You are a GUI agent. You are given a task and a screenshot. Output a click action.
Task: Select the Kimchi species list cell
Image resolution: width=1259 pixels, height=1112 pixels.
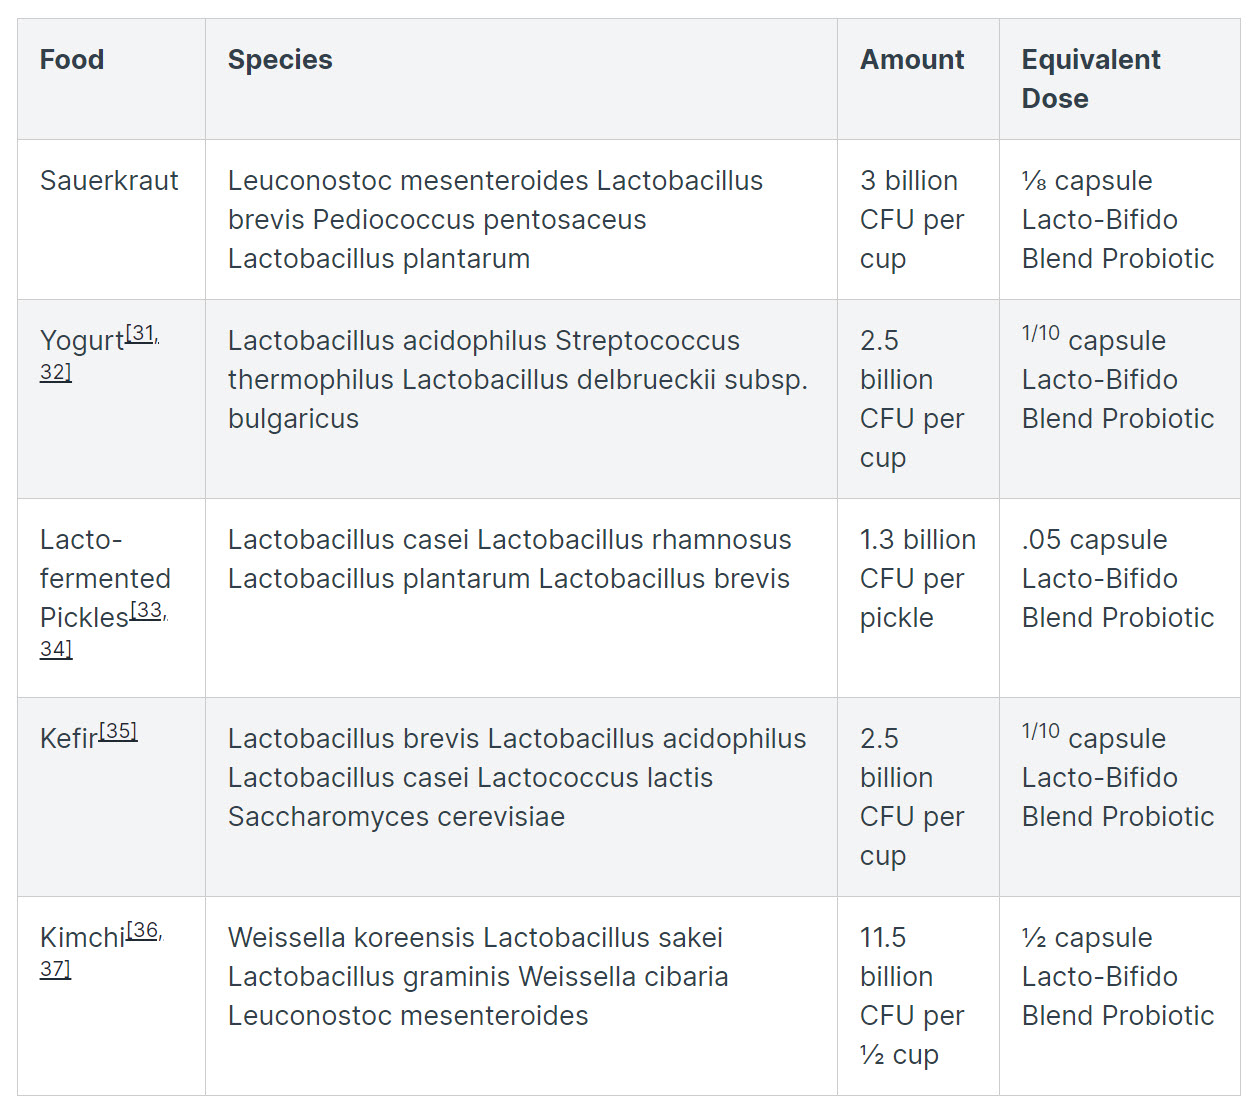(478, 977)
